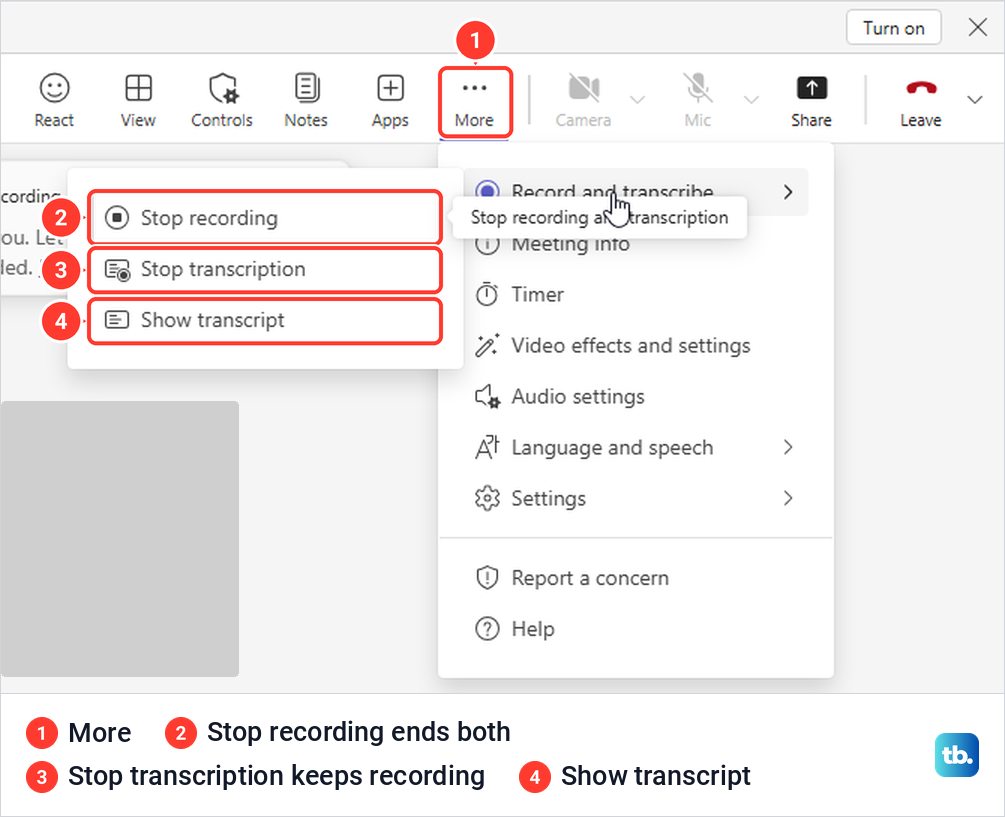The height and width of the screenshot is (817, 1005).
Task: Click the video effects wand icon
Action: click(x=487, y=345)
